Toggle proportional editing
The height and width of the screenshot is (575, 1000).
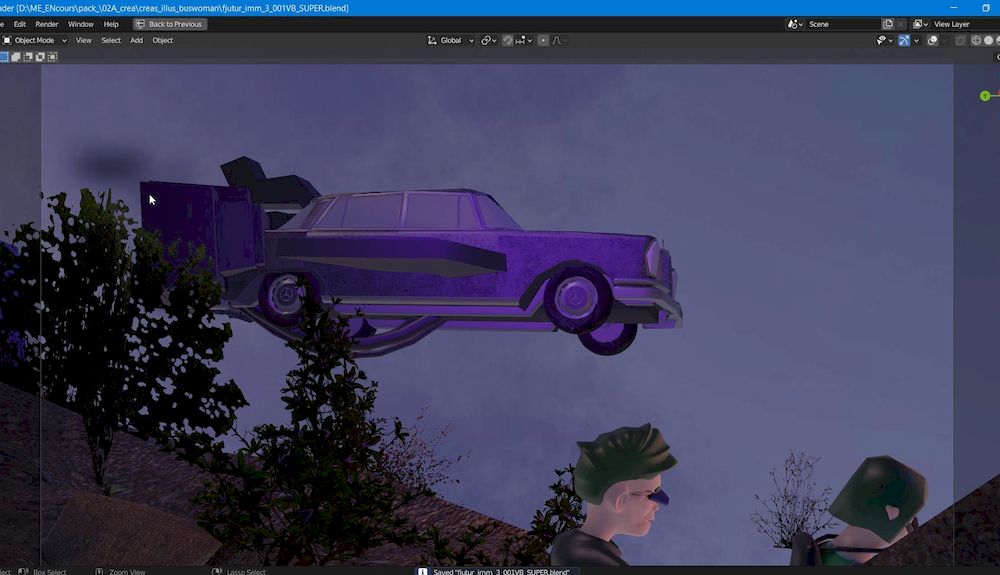coord(543,41)
